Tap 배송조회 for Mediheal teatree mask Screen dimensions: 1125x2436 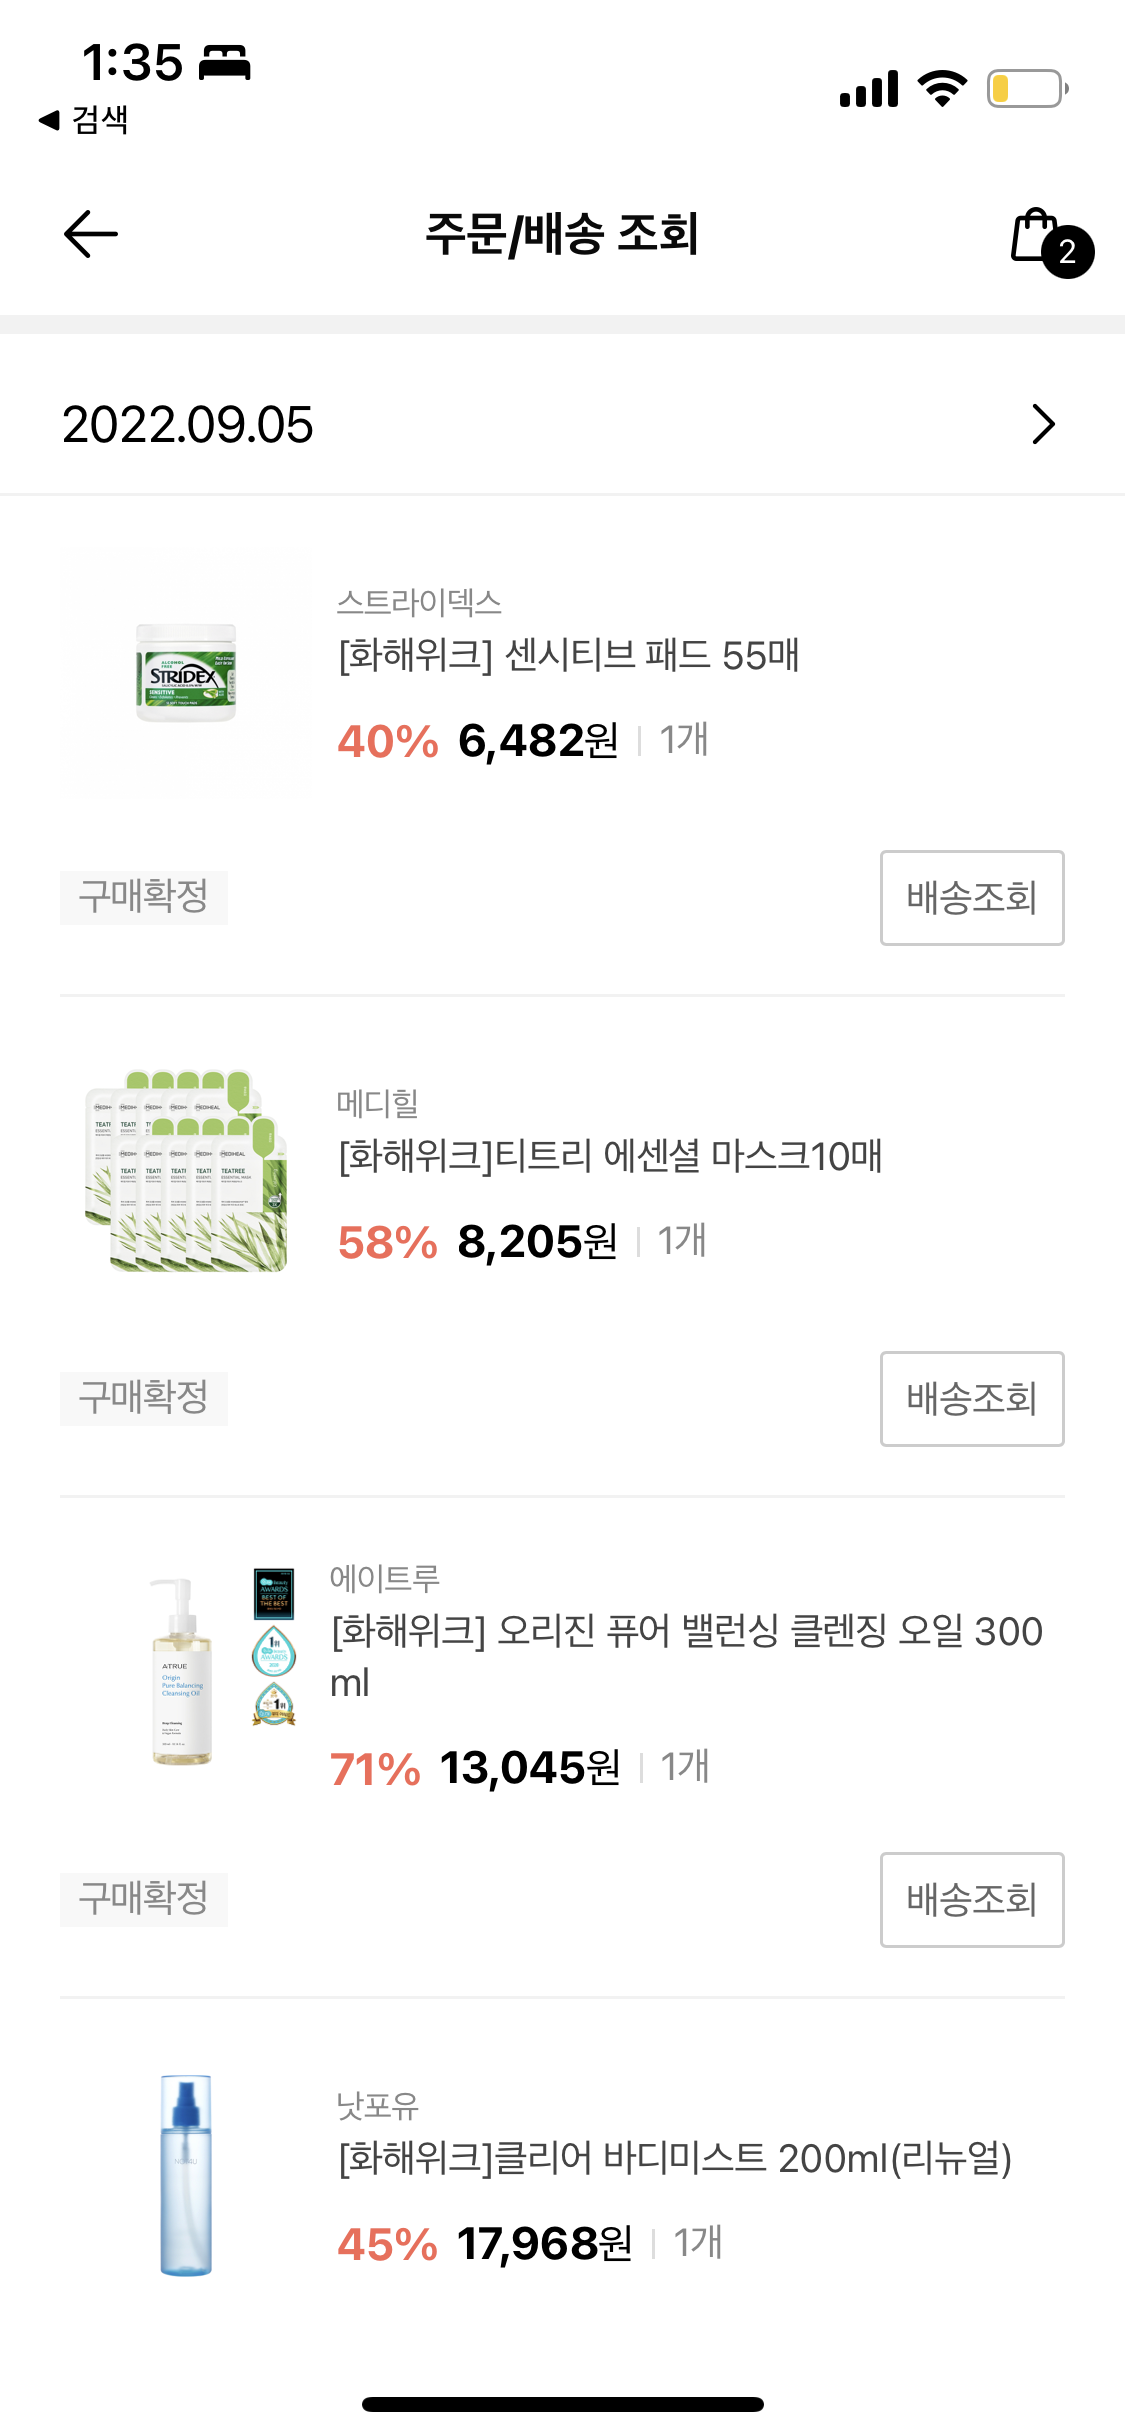[x=971, y=1398]
